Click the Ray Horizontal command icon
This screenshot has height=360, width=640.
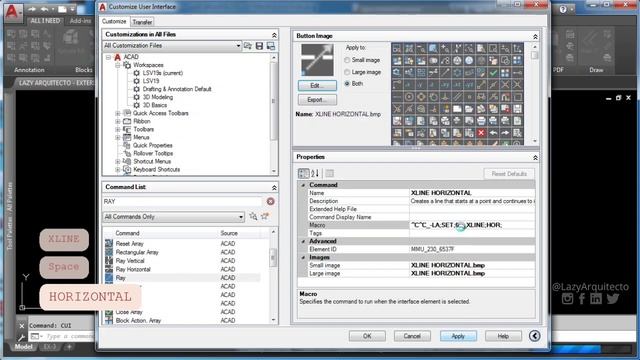tap(109, 269)
